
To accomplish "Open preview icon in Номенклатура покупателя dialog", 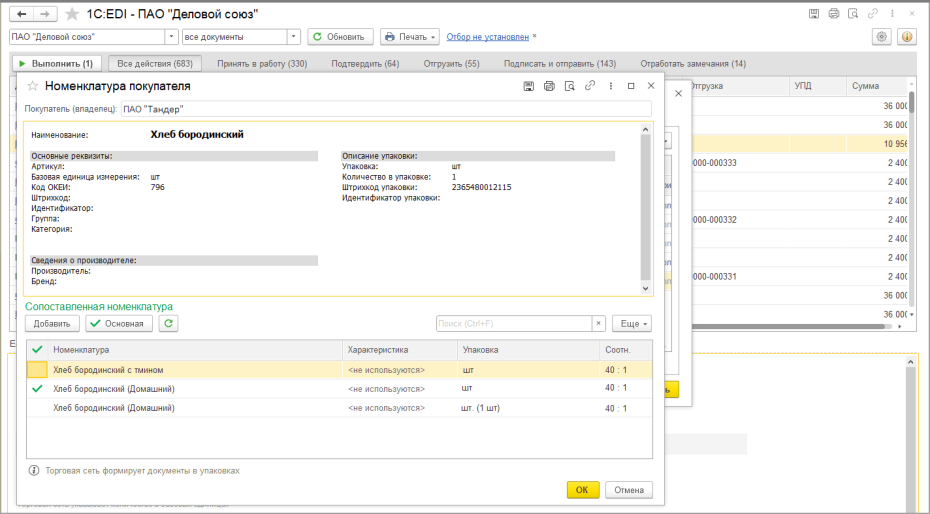I will click(569, 86).
